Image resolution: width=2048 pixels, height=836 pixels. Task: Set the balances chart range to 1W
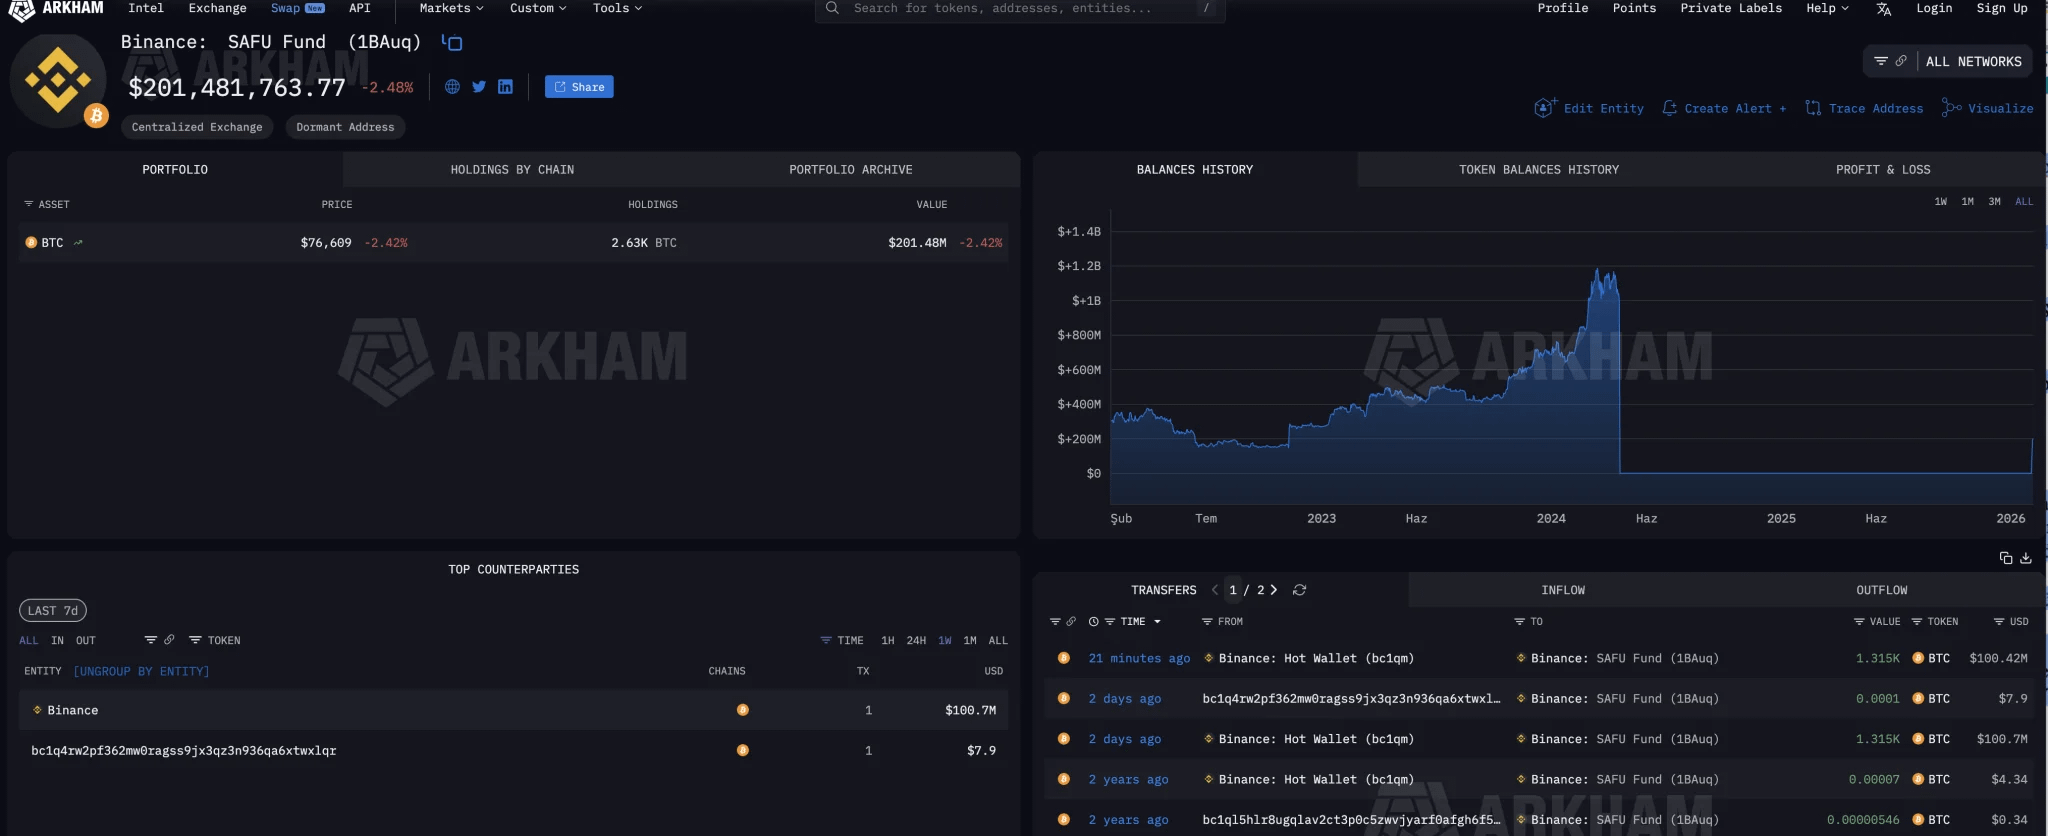point(1941,202)
